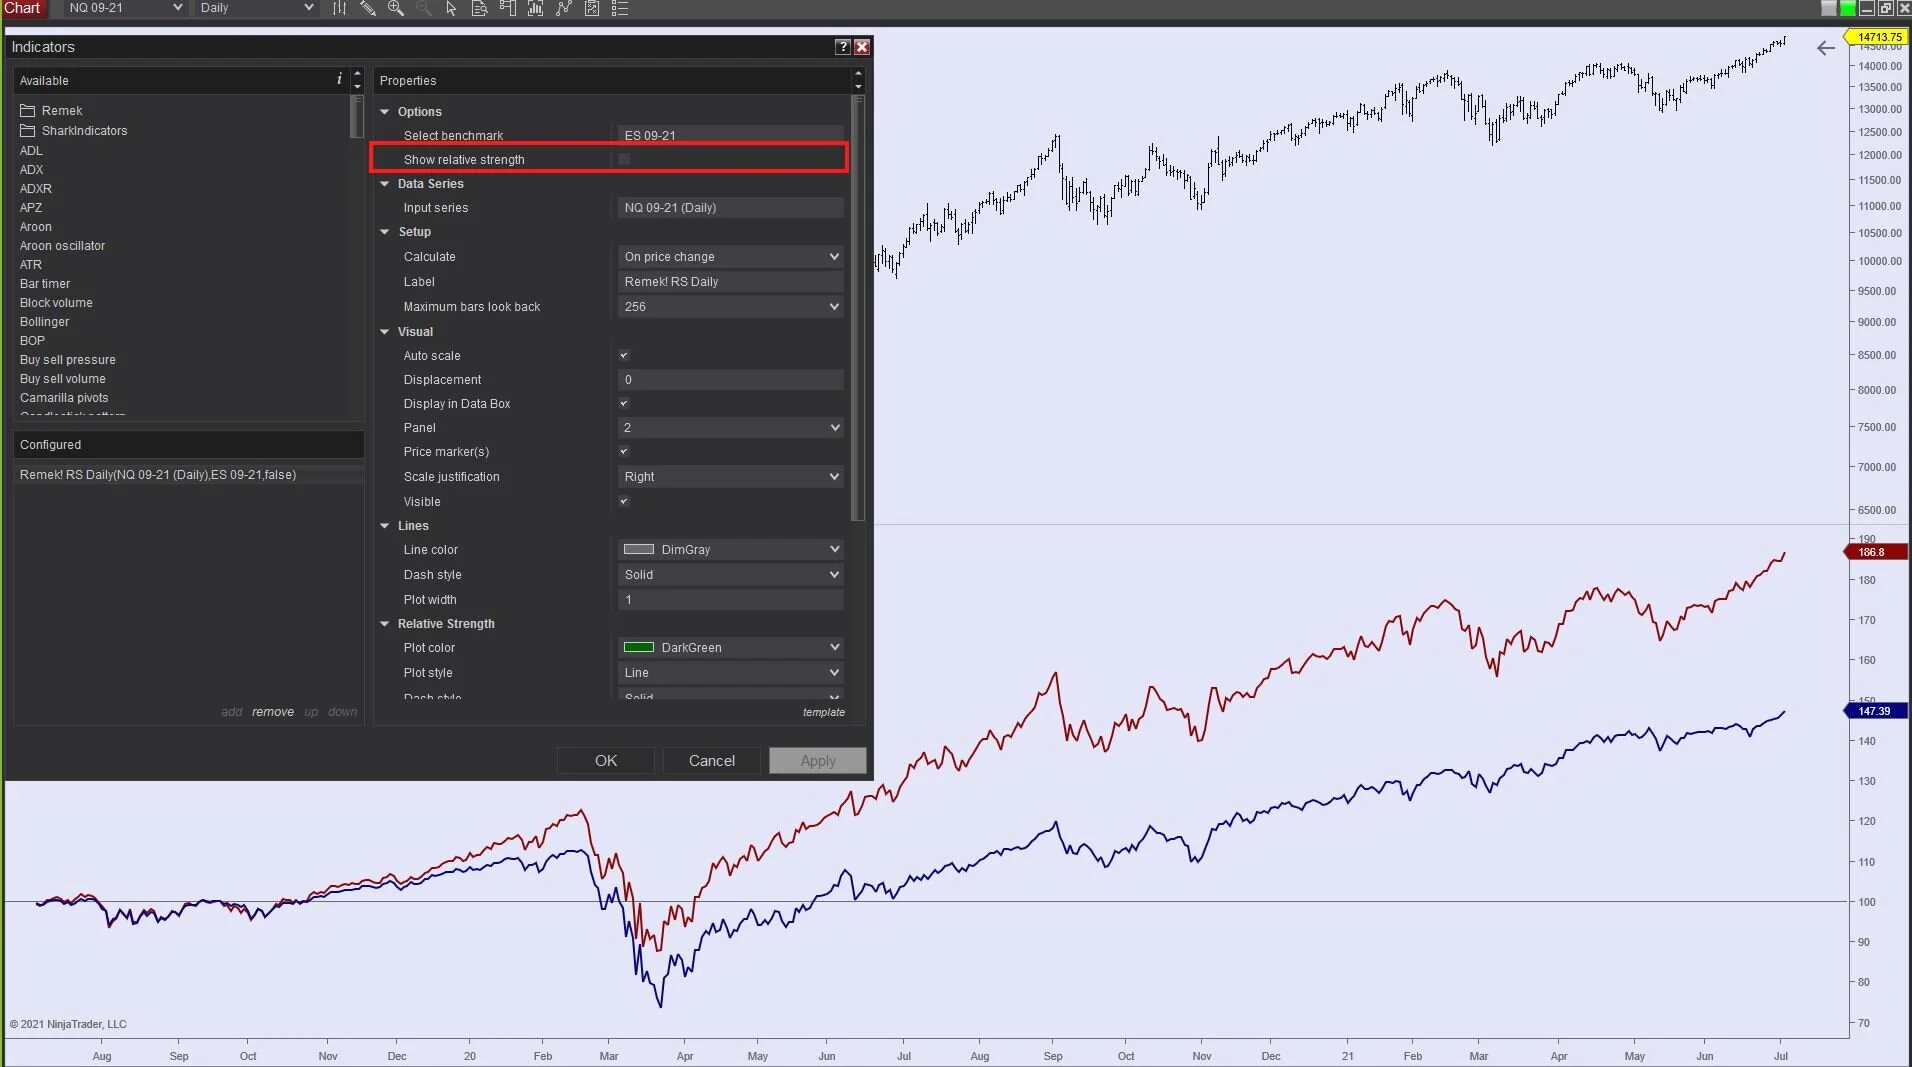
Task: Toggle the Visible checkbox
Action: coord(624,501)
